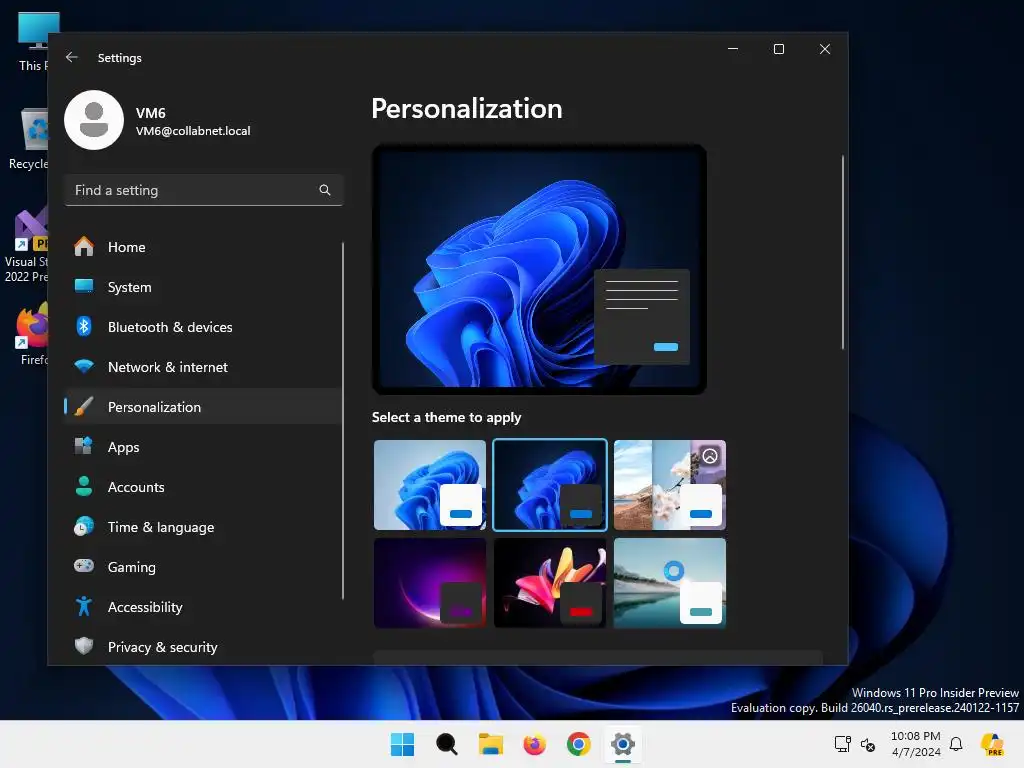The height and width of the screenshot is (768, 1024).
Task: Click the Home house icon in sidebar
Action: tap(84, 247)
